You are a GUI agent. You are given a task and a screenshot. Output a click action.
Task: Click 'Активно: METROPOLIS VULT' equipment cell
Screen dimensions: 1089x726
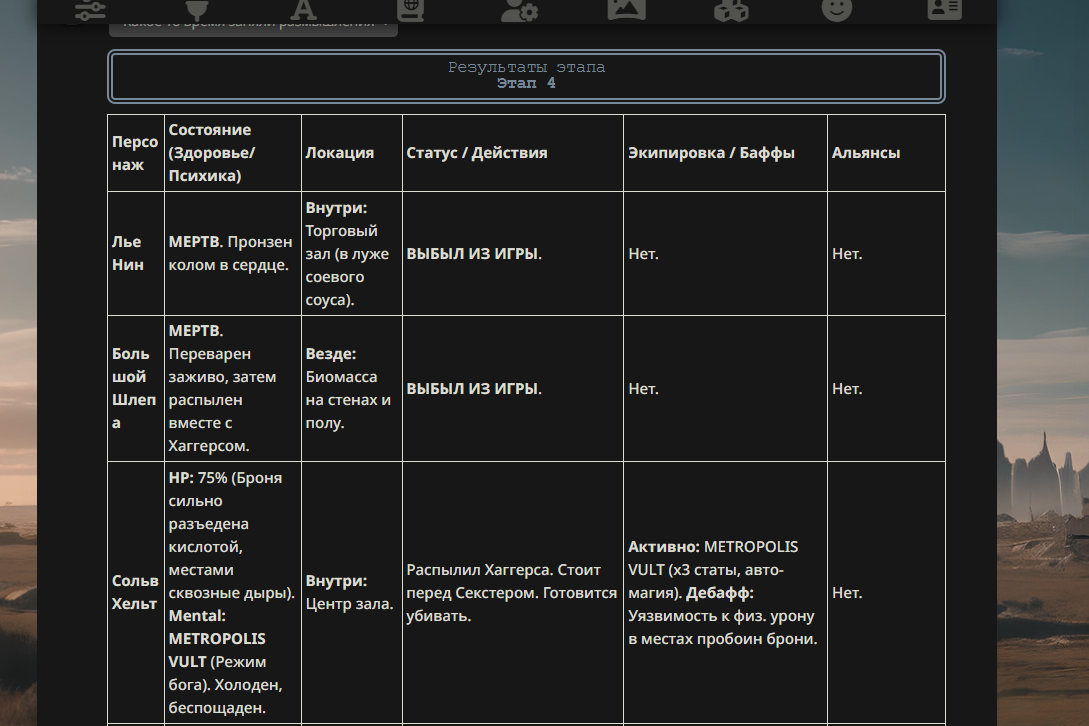pos(725,593)
